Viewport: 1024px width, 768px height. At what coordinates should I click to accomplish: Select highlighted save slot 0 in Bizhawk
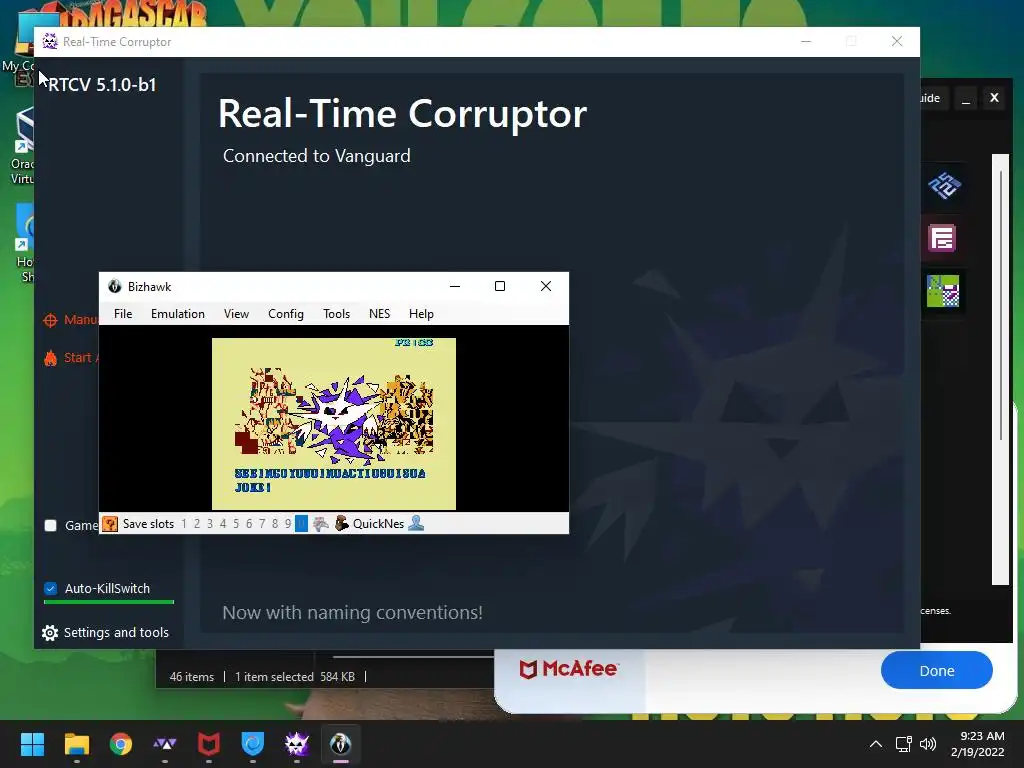[301, 524]
